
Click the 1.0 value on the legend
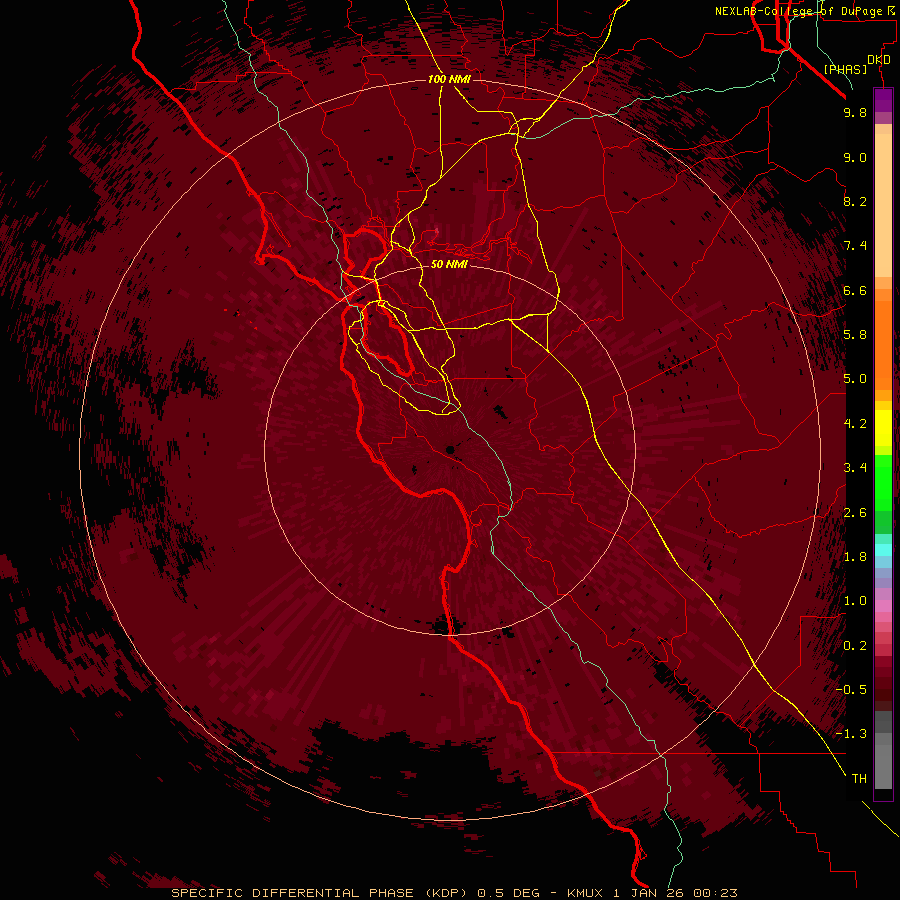[855, 600]
